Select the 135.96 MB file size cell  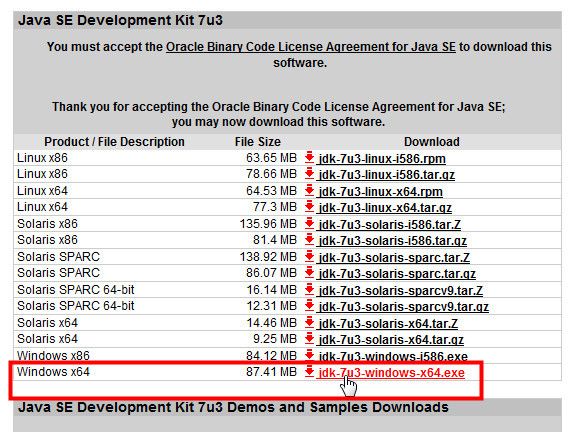click(x=268, y=224)
